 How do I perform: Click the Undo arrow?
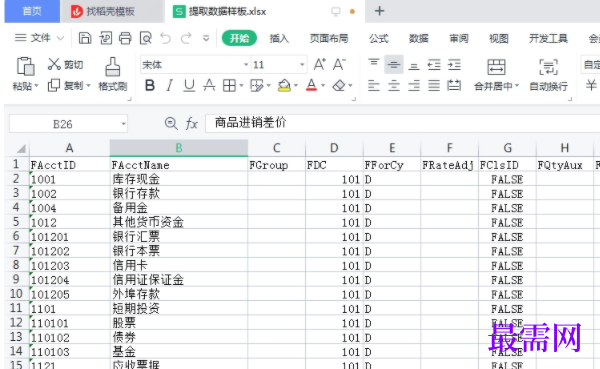click(166, 38)
